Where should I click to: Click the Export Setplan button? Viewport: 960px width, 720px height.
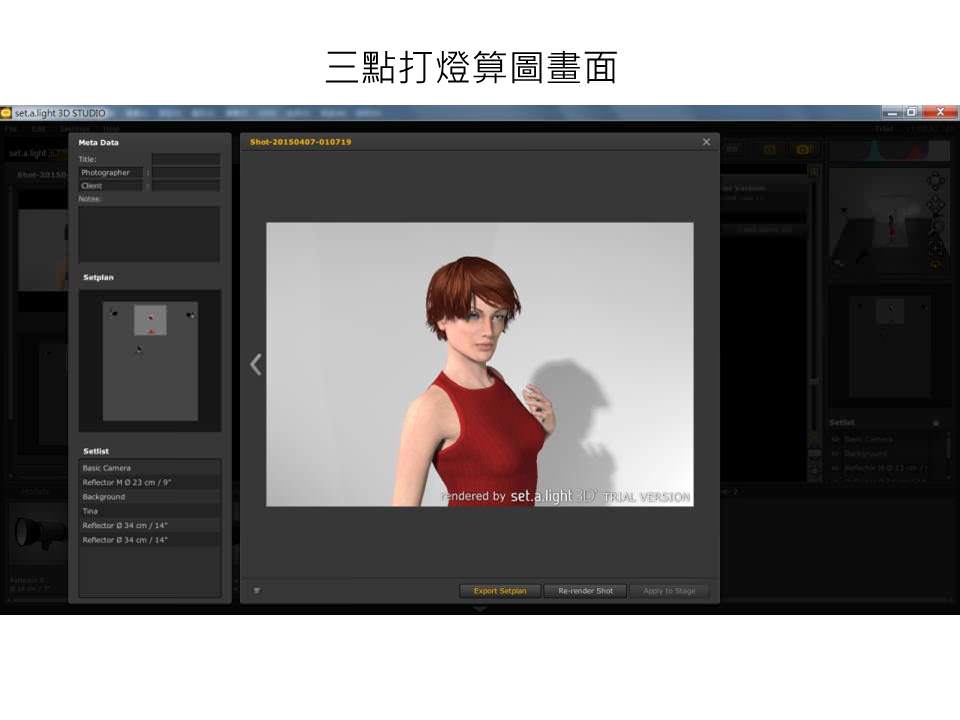500,591
